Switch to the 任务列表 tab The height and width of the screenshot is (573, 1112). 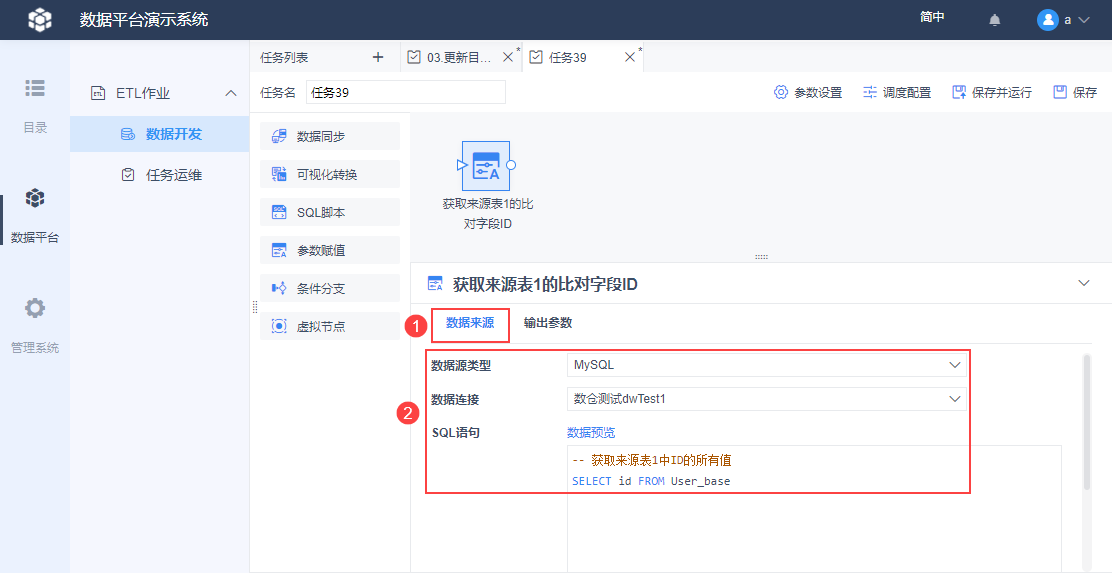tap(284, 58)
